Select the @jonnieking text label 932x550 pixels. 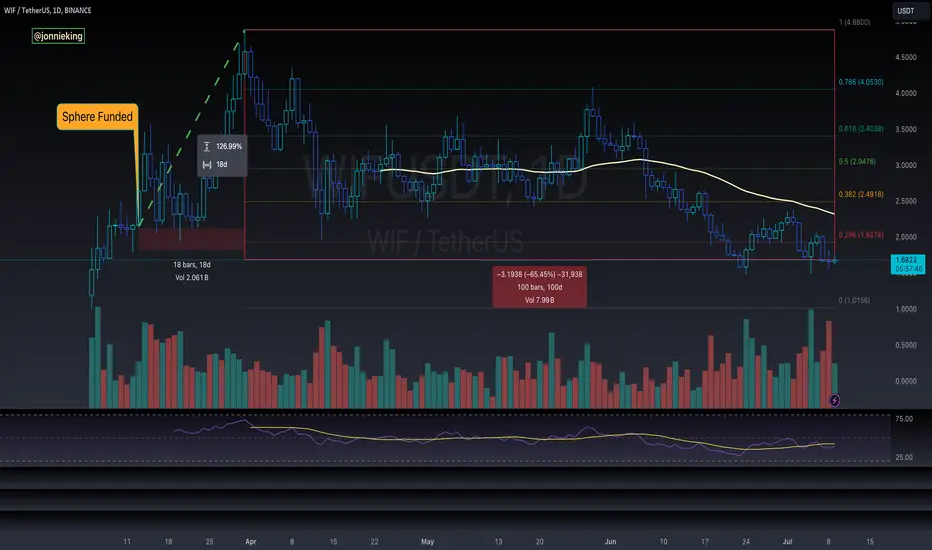(x=58, y=36)
